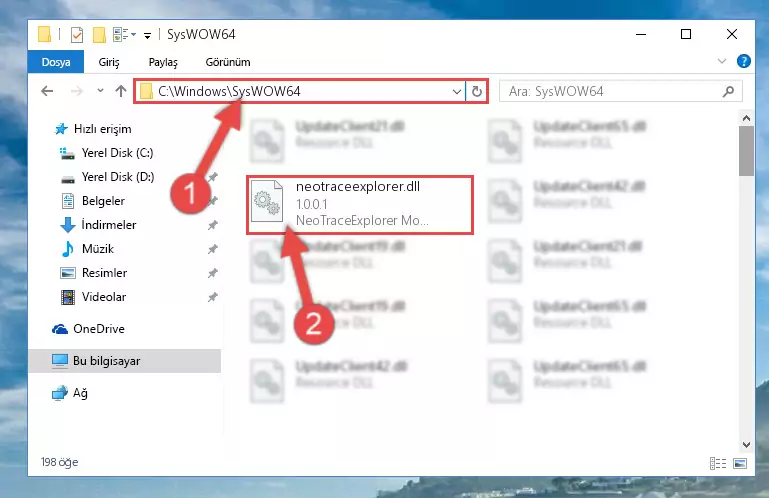This screenshot has height=498, width=769.
Task: Open the Görünüm ribbon tab
Action: coord(228,62)
